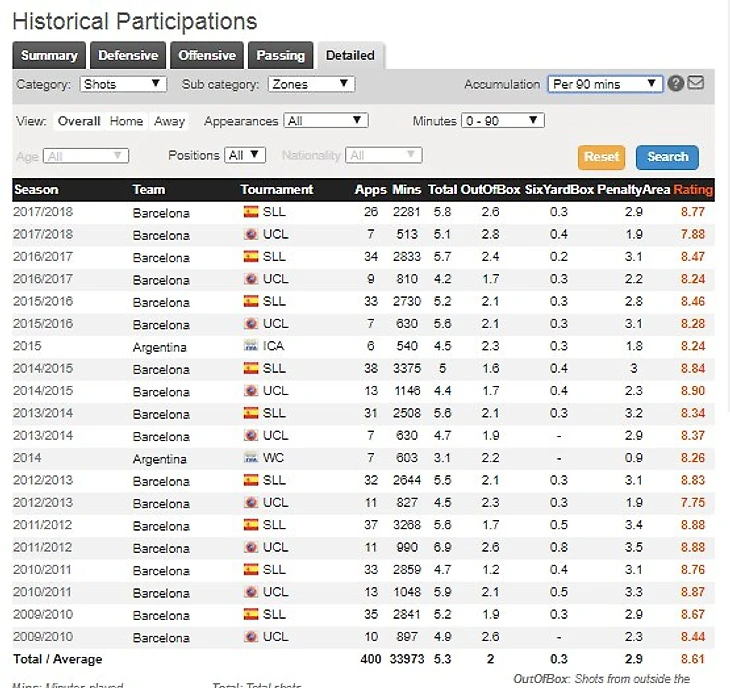The width and height of the screenshot is (730, 688).
Task: Click Spain flag in 2014/2015 SLL row
Action: click(250, 368)
